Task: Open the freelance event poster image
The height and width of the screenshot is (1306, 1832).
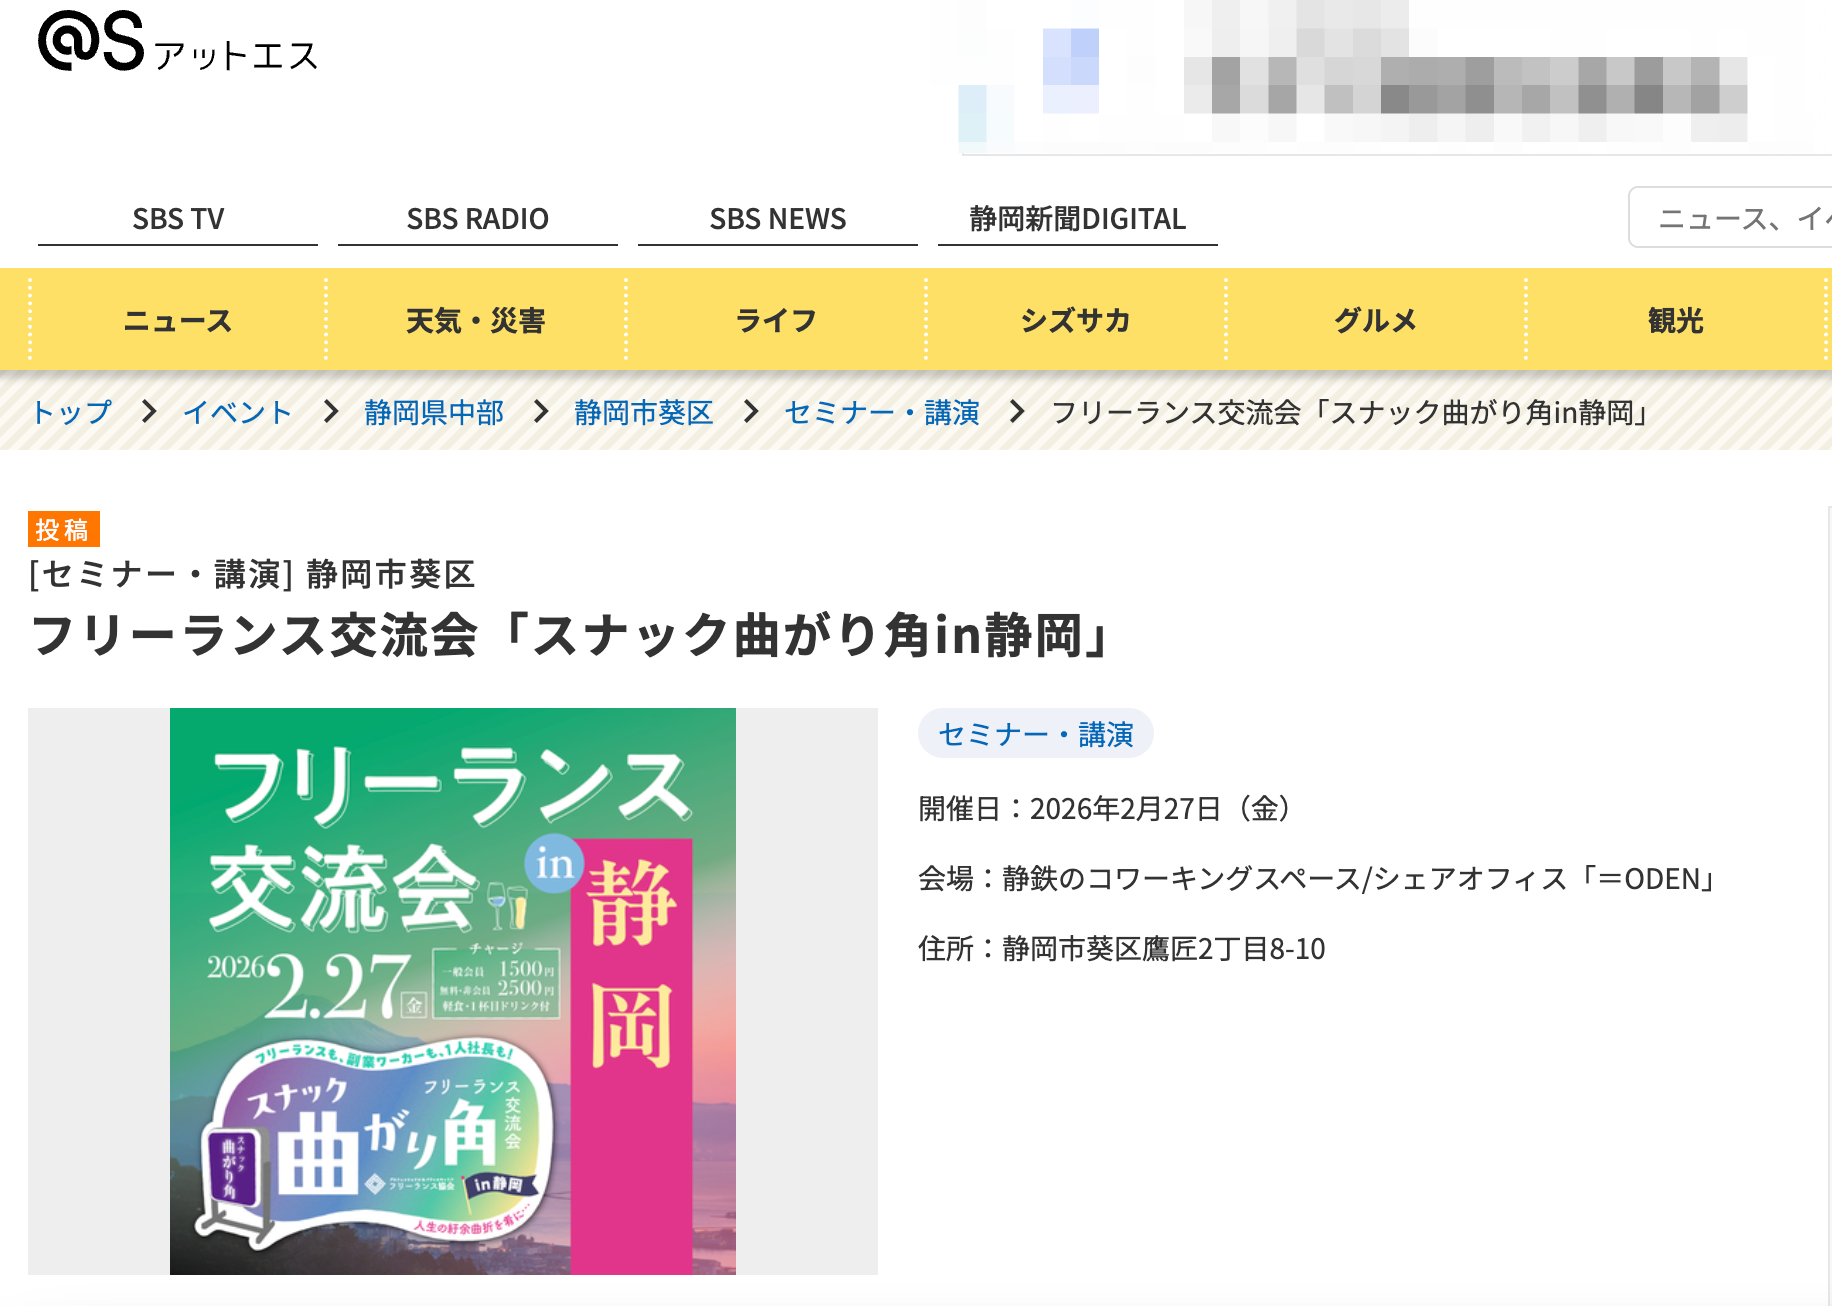Action: (x=453, y=991)
